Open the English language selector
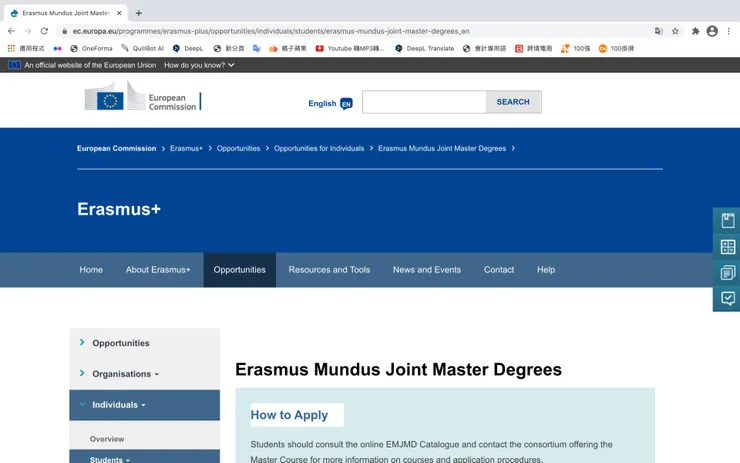This screenshot has height=463, width=740. click(322, 103)
